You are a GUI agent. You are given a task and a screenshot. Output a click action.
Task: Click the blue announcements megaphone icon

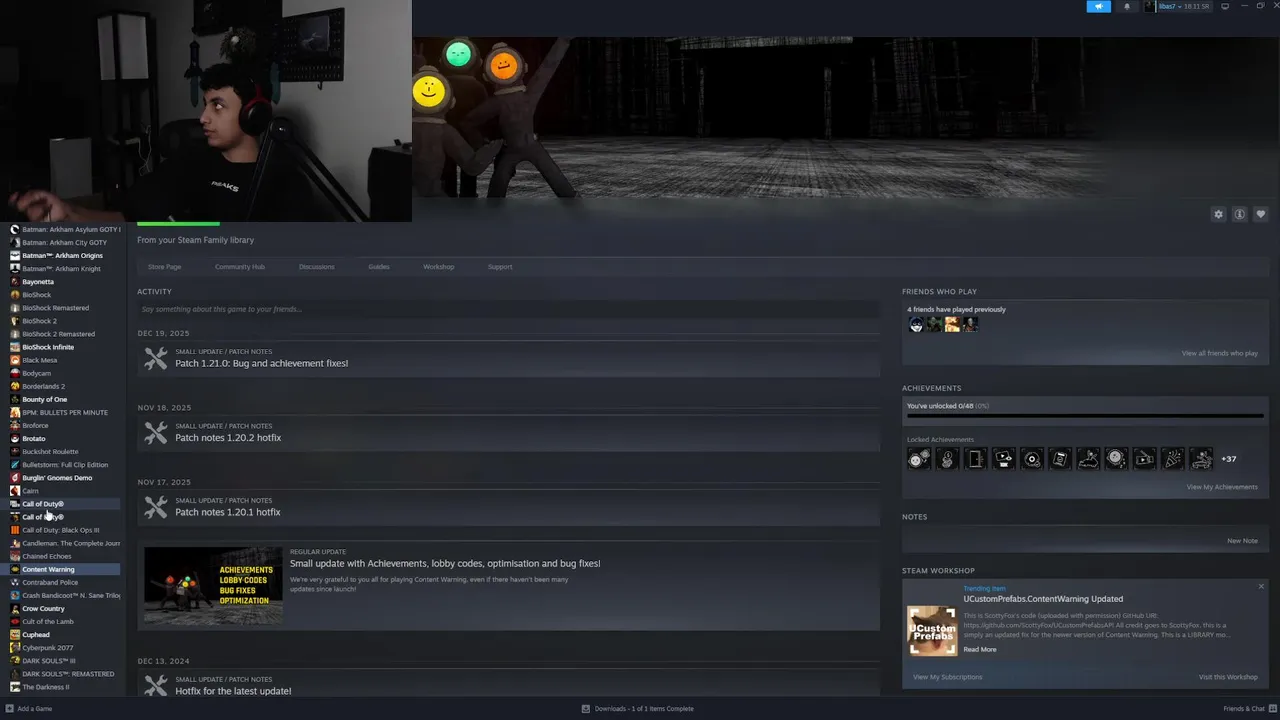1098,6
